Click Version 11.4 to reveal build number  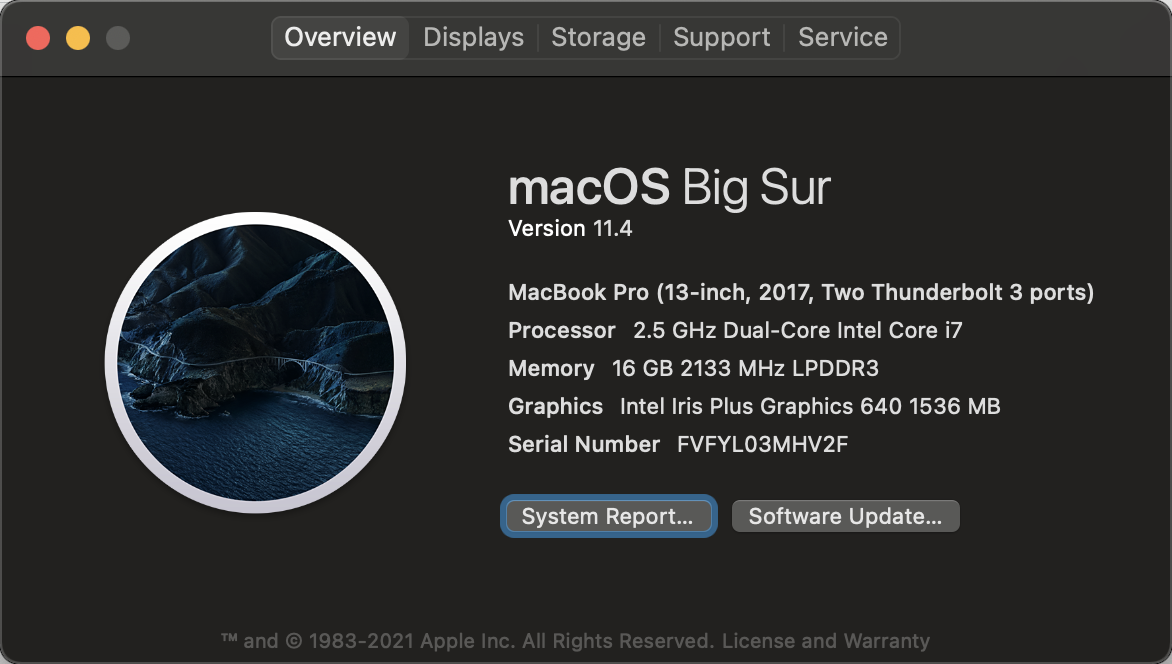[x=570, y=228]
